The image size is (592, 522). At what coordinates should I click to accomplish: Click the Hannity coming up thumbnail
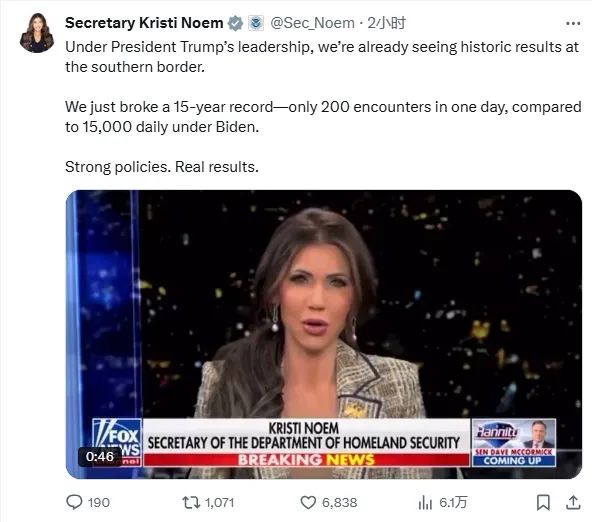513,443
